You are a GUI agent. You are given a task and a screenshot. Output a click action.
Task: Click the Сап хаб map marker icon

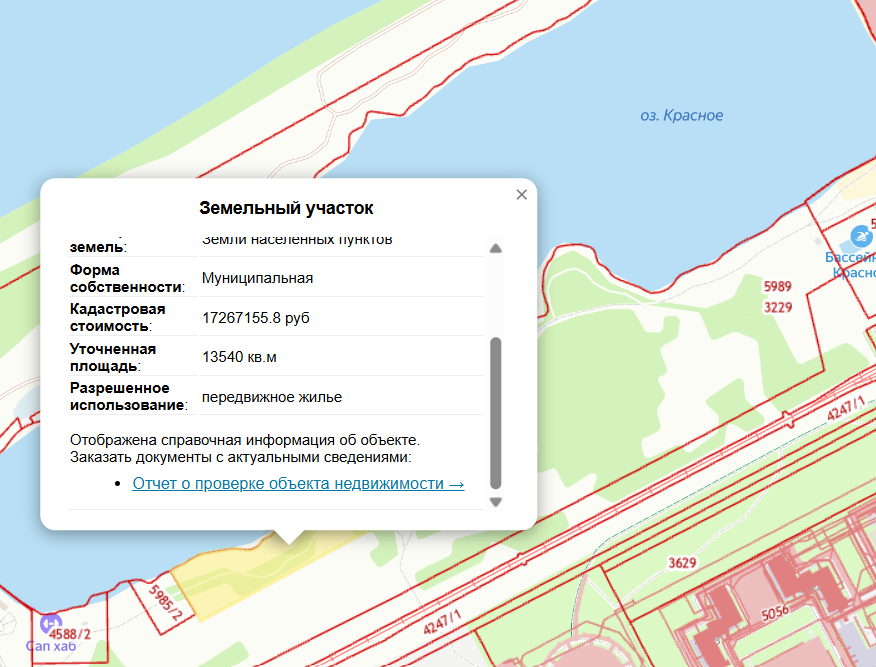click(50, 623)
